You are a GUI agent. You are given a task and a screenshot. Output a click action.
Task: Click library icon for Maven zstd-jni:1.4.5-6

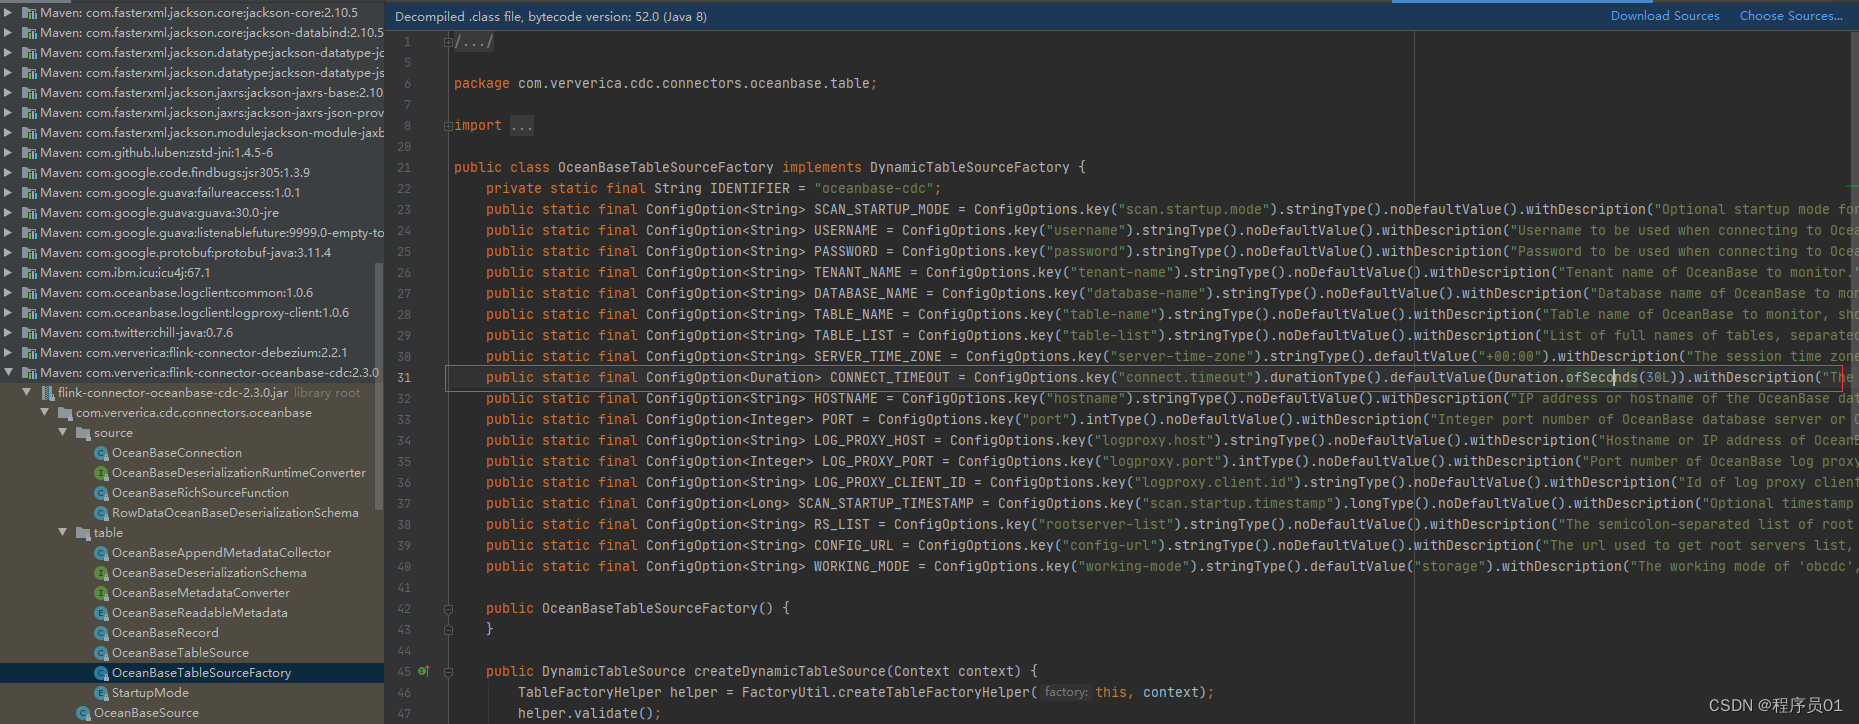pyautogui.click(x=29, y=153)
